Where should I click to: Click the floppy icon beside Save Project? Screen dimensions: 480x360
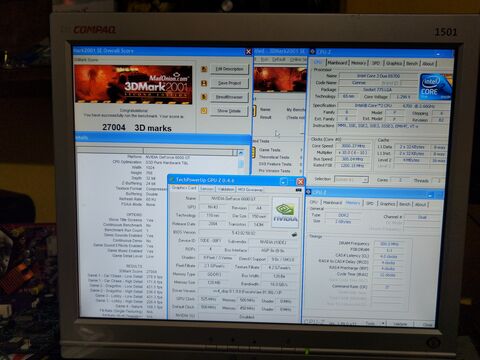[x=204, y=83]
